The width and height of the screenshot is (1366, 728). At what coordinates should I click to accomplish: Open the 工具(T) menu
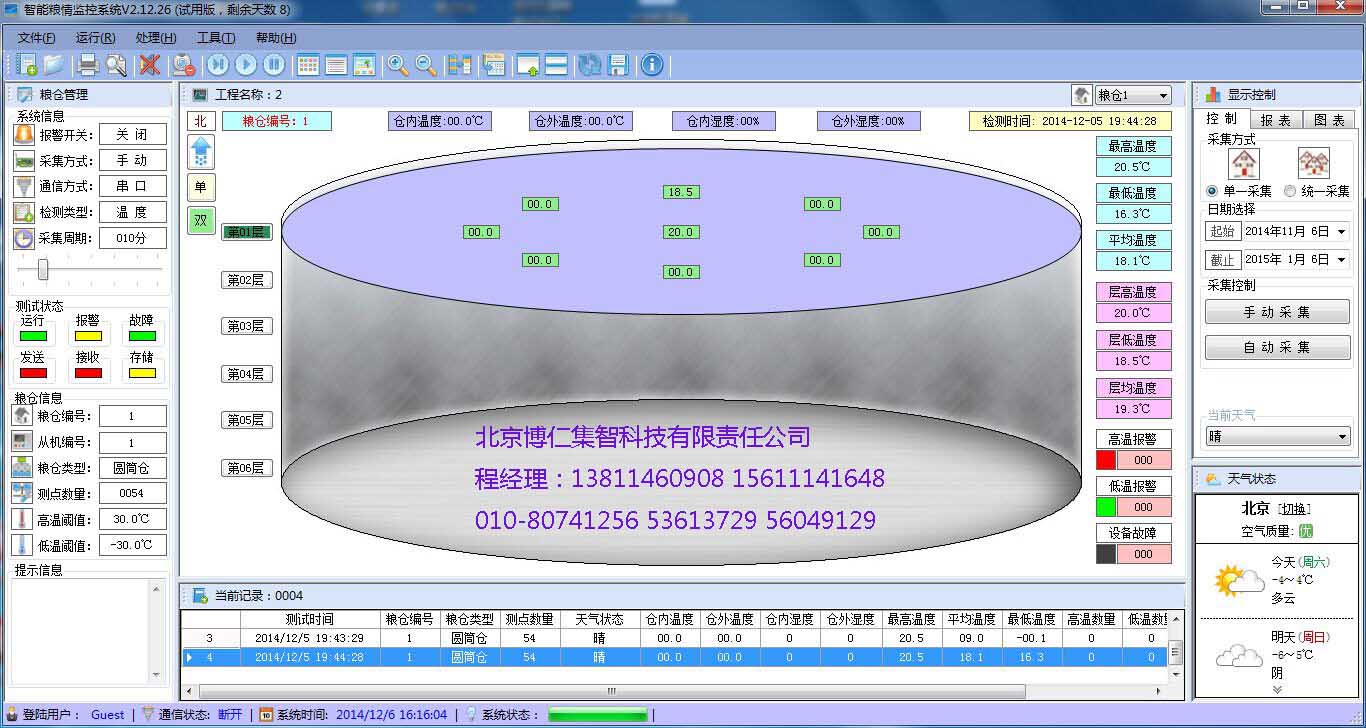coord(216,38)
